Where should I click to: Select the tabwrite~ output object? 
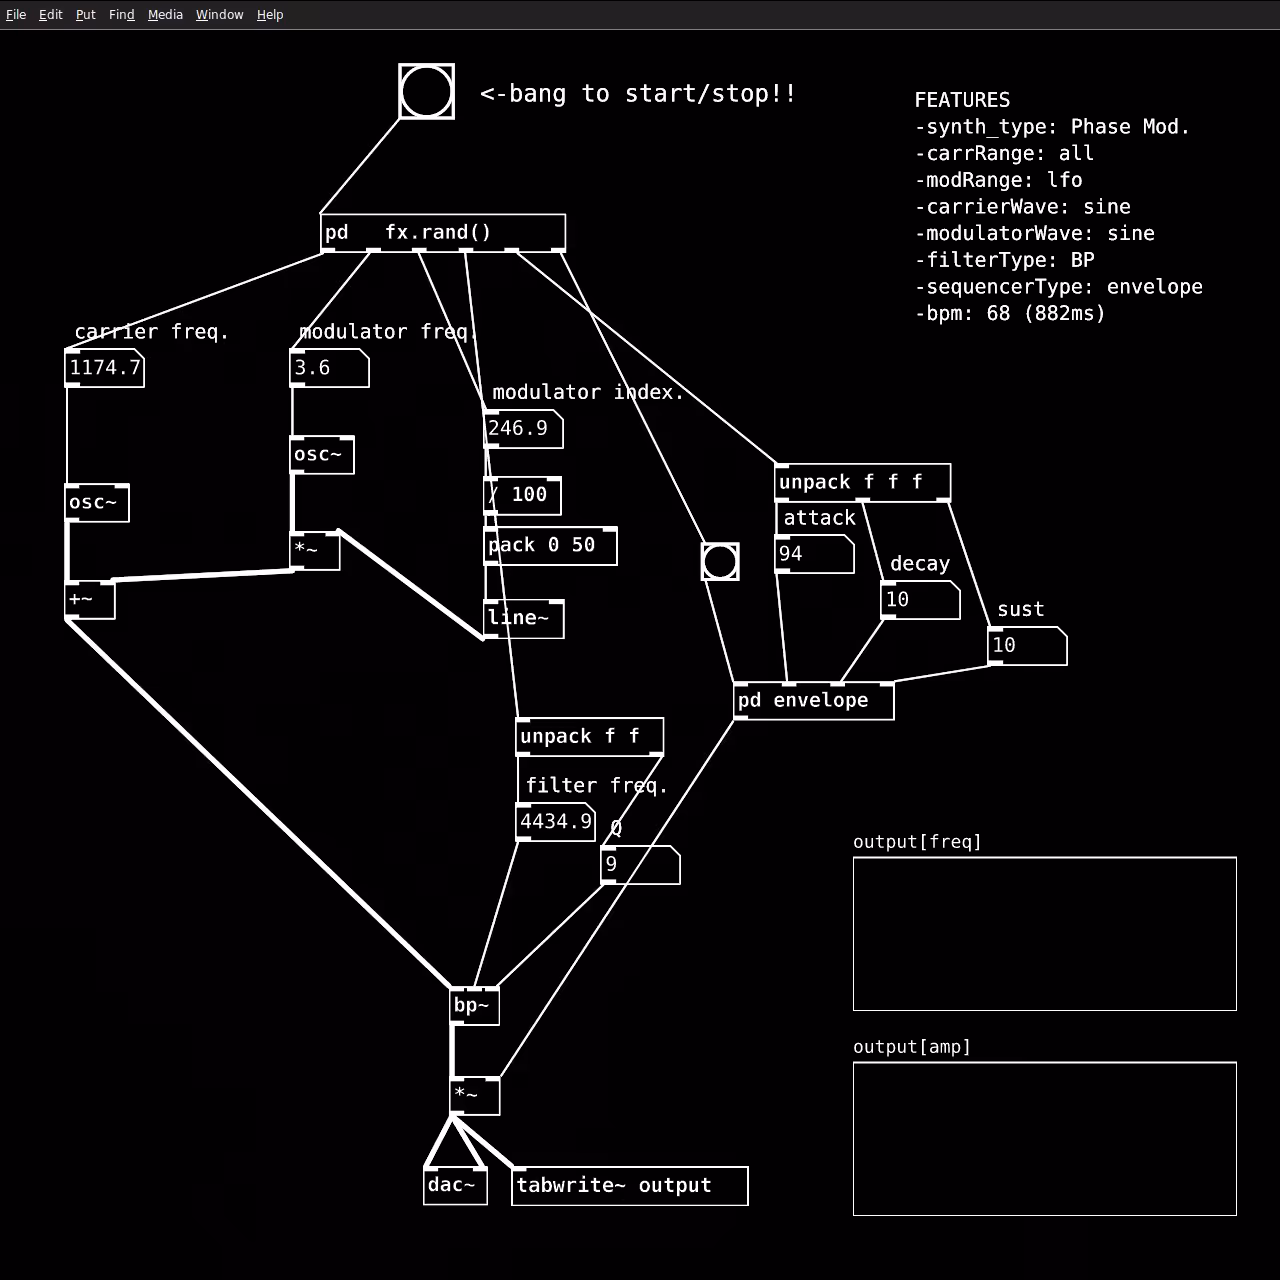[x=630, y=1186]
